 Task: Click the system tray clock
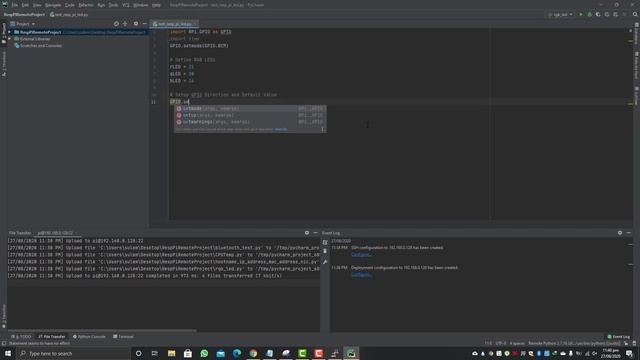tap(611, 353)
